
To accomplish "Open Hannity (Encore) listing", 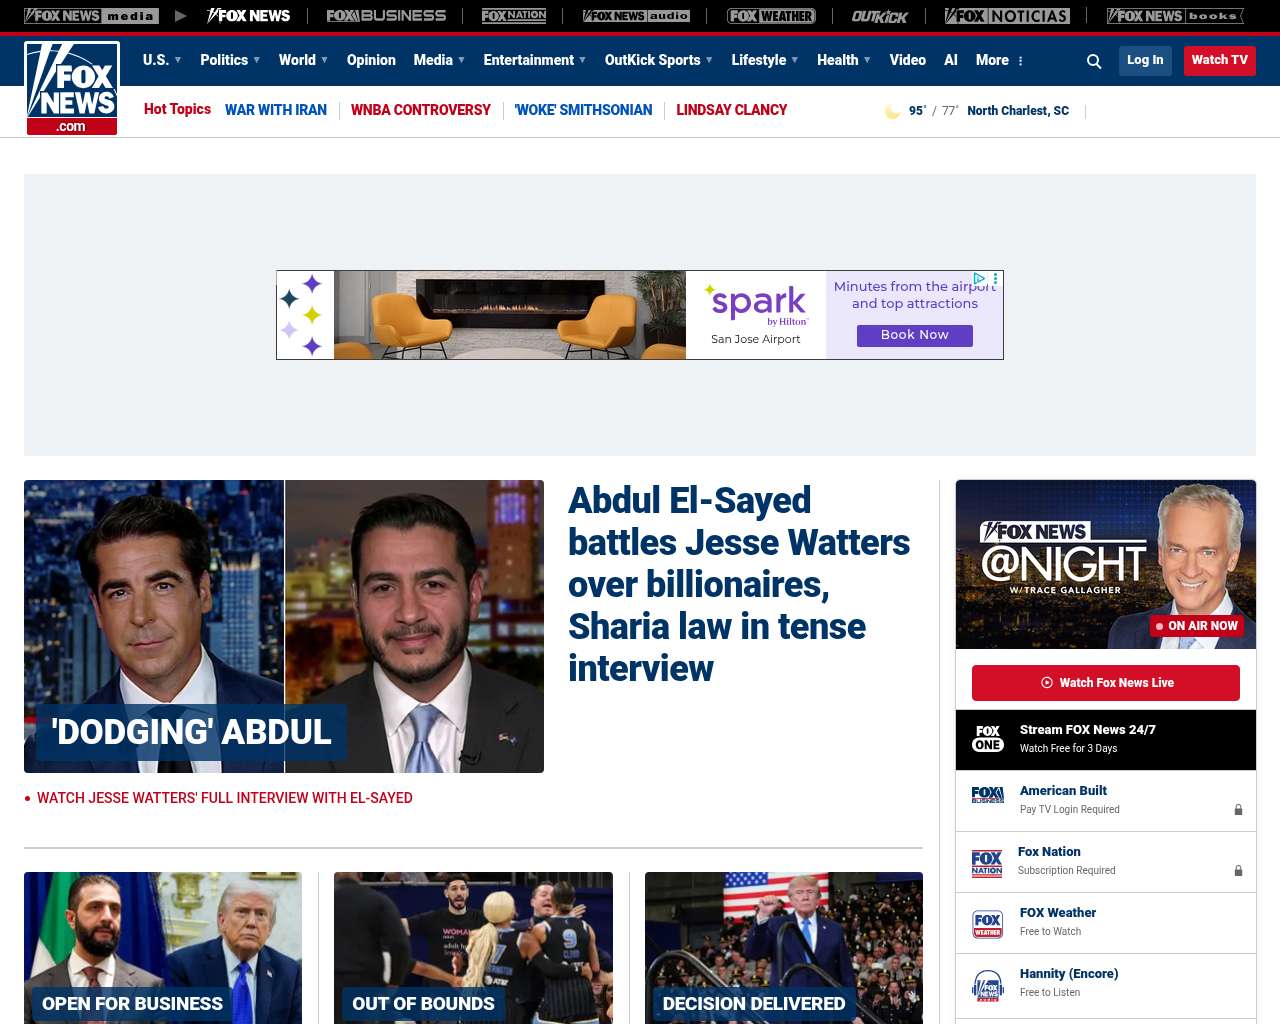I will pos(1106,984).
